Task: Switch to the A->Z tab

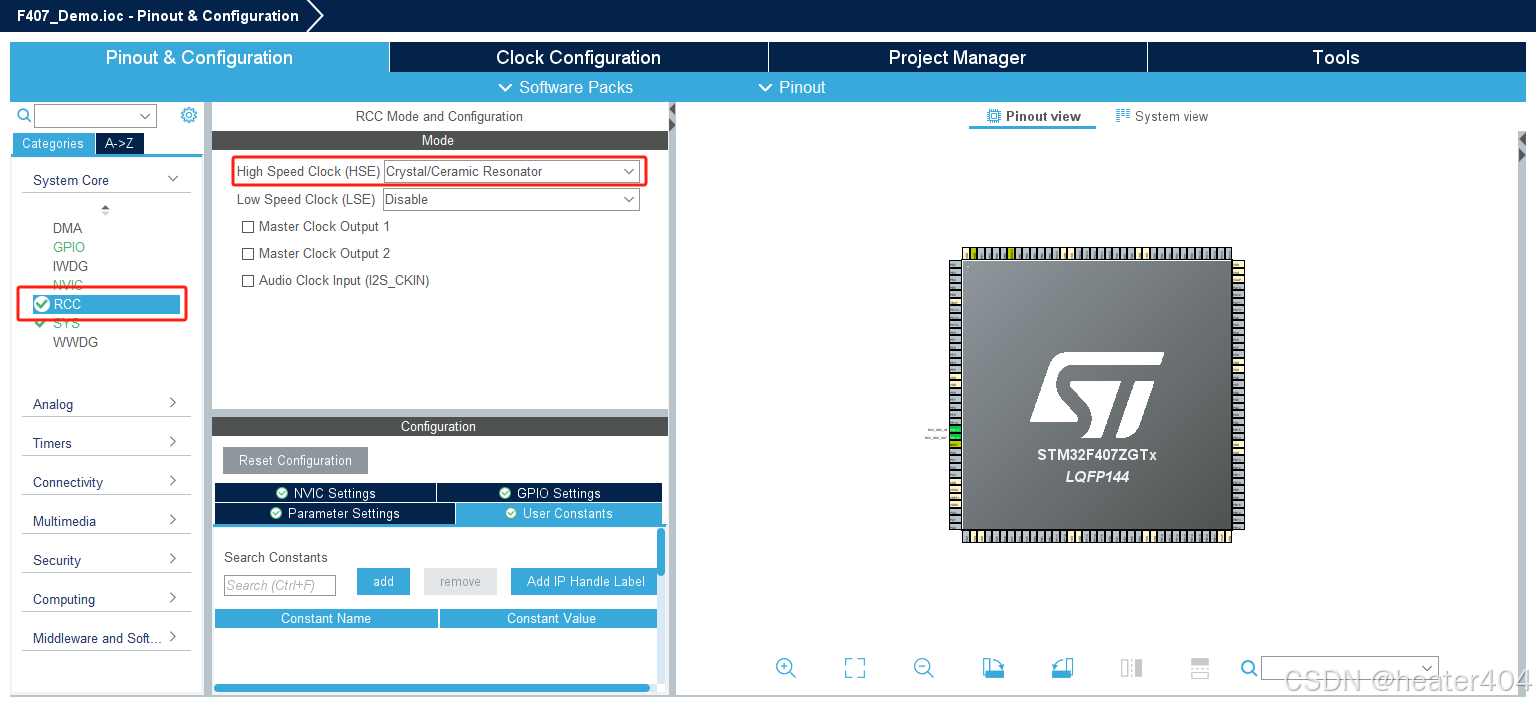Action: pos(120,144)
